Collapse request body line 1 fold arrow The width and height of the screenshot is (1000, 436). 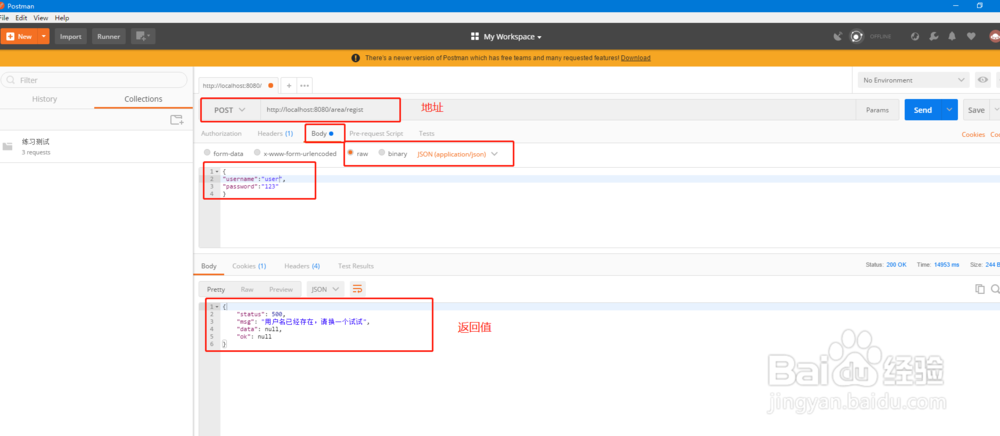(217, 172)
